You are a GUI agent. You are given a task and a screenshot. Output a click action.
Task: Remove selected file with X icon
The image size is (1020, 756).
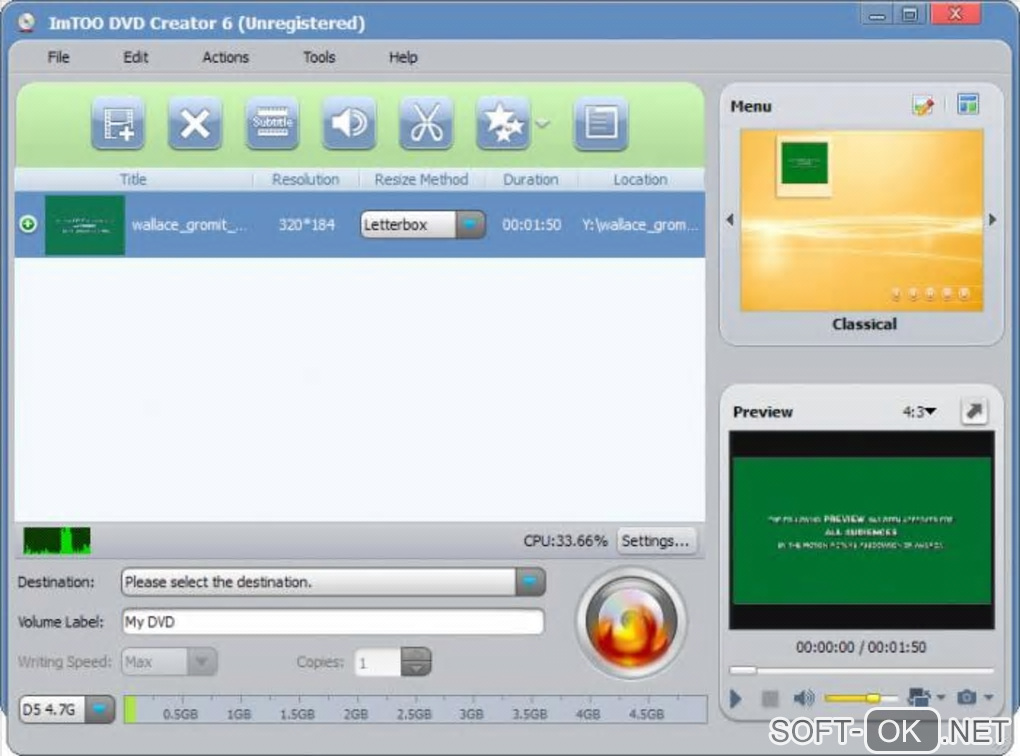tap(195, 124)
